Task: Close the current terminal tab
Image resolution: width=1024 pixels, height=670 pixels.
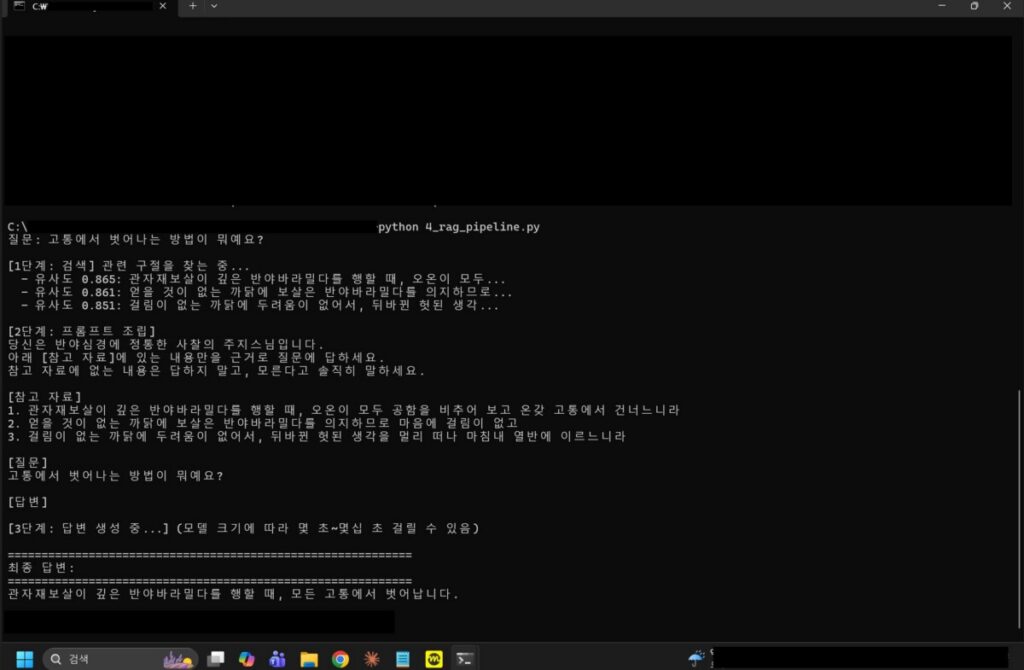Action: (x=163, y=6)
